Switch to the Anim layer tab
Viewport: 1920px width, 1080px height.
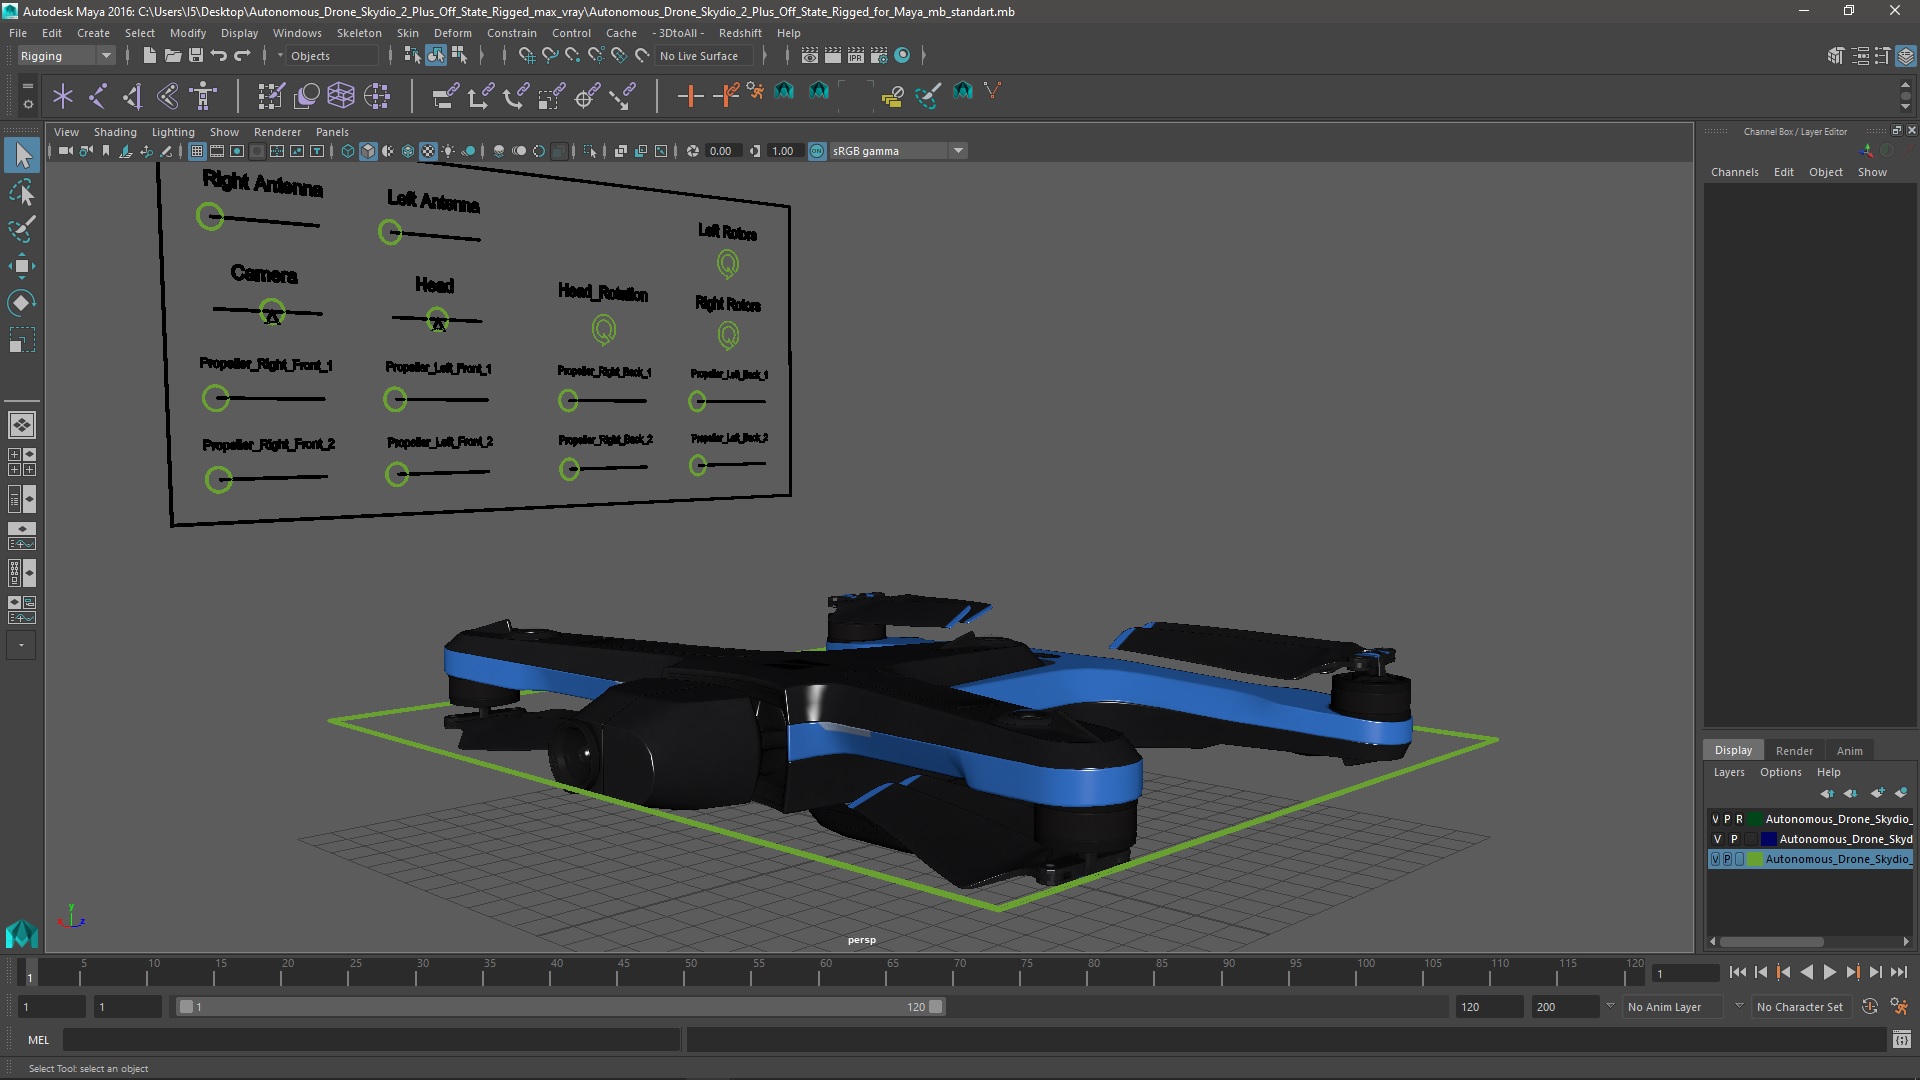click(1850, 750)
